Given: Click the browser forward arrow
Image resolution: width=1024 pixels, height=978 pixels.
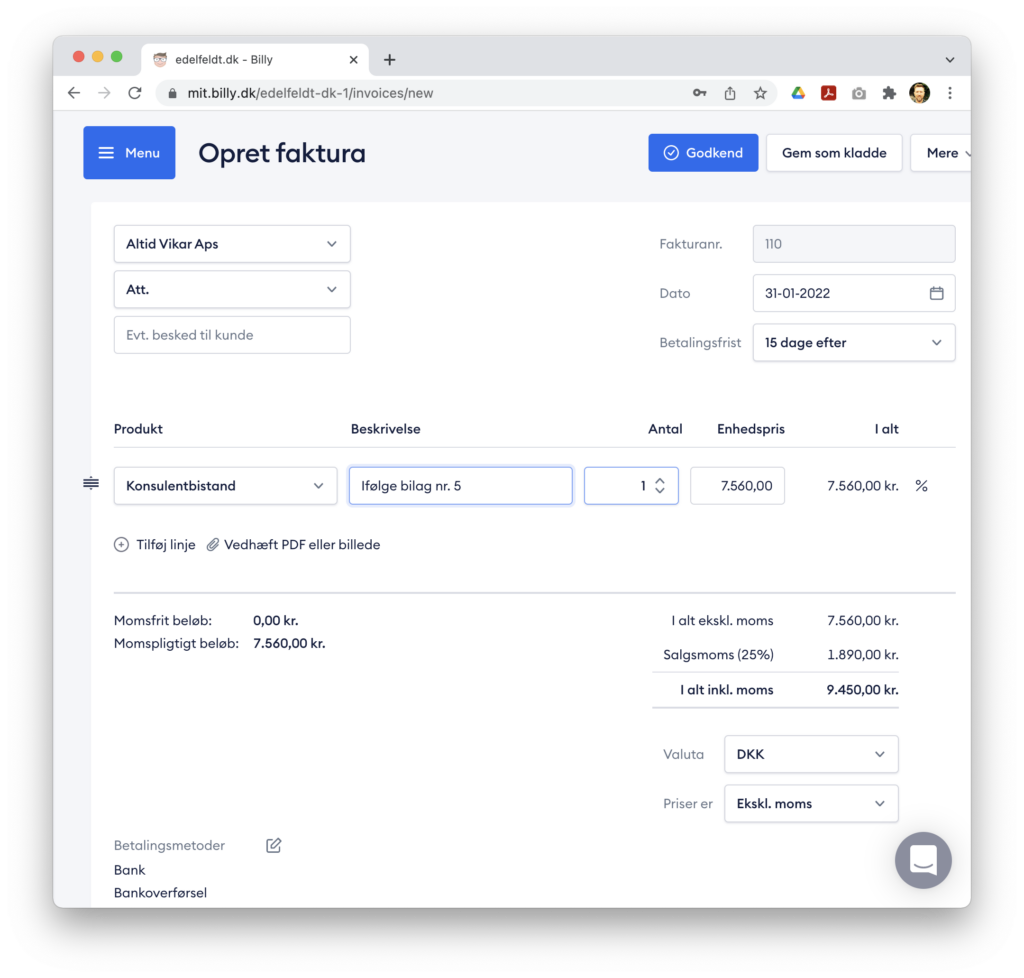Looking at the screenshot, I should click(104, 93).
